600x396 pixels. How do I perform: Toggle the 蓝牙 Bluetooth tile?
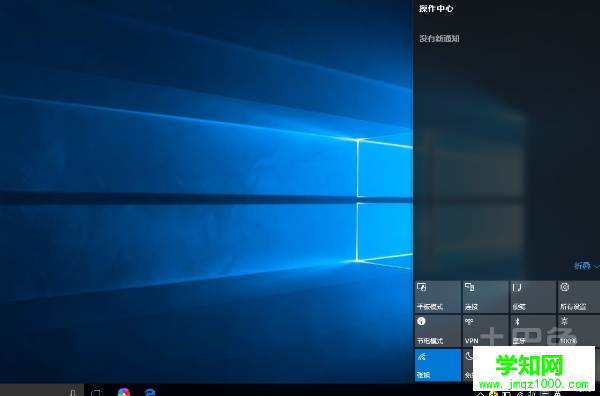tap(533, 331)
